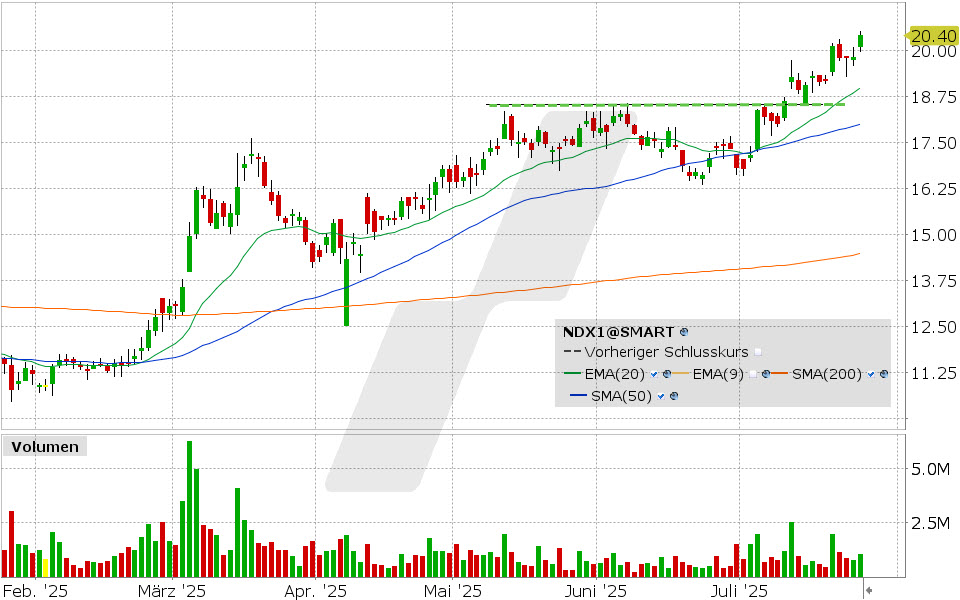
Task: Check the EMA(9) visibility checkbox
Action: 753,374
